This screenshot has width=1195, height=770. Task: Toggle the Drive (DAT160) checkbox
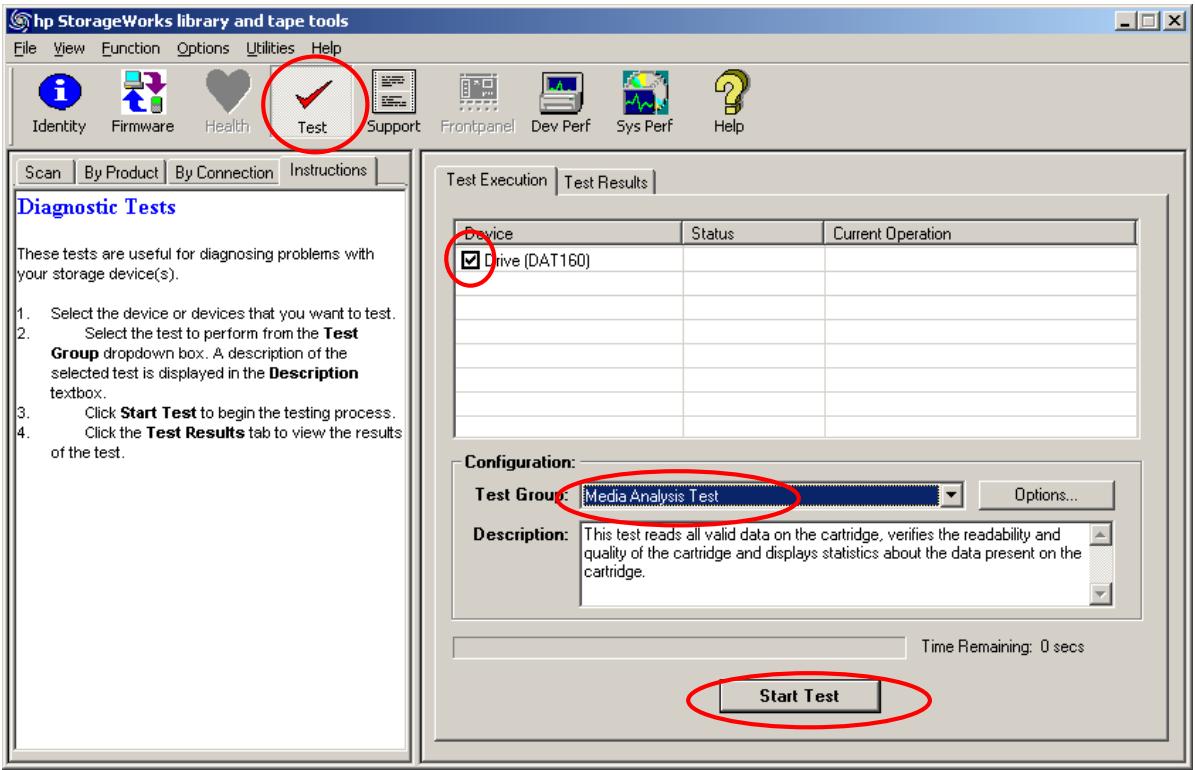[x=470, y=261]
